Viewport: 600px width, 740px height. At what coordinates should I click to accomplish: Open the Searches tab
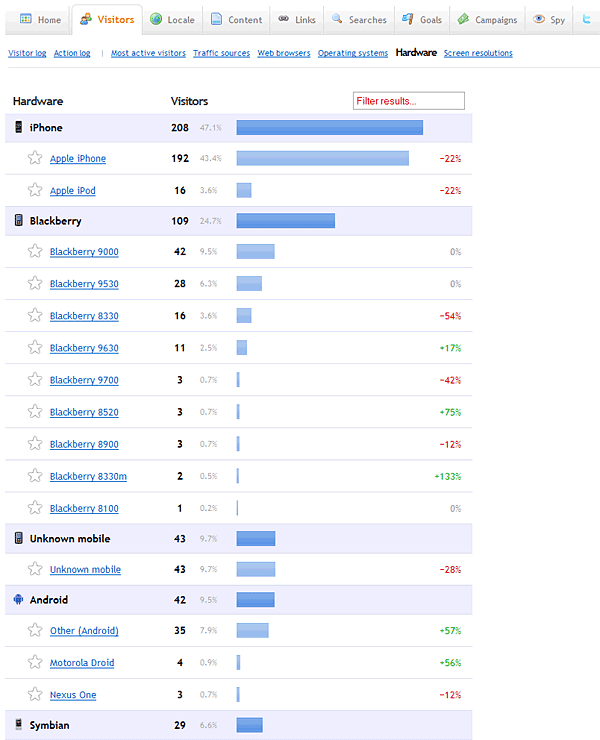(359, 20)
